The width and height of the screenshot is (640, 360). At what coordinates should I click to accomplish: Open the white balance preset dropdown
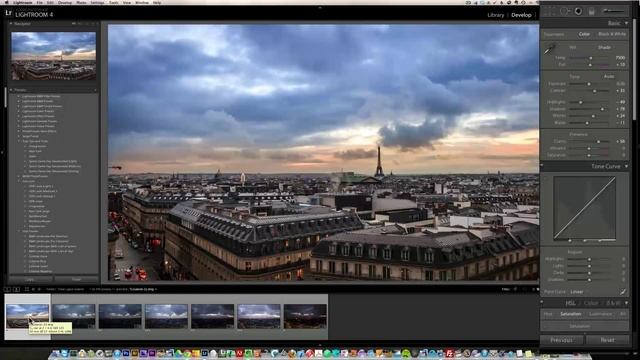(x=604, y=47)
